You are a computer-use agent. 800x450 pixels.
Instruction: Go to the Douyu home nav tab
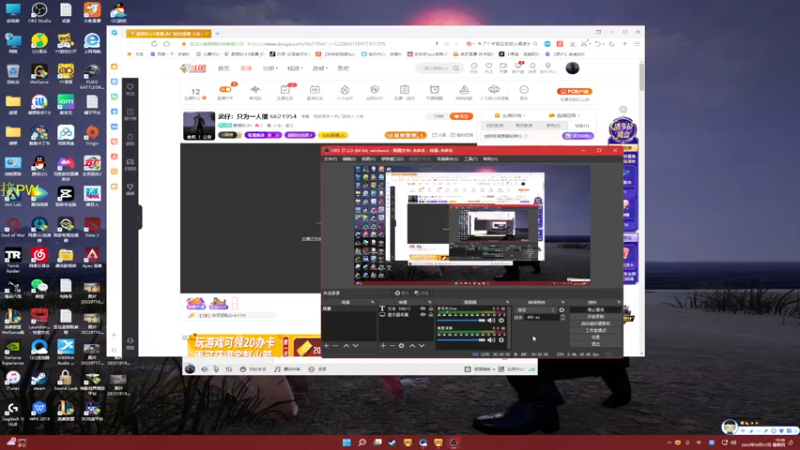tap(223, 68)
